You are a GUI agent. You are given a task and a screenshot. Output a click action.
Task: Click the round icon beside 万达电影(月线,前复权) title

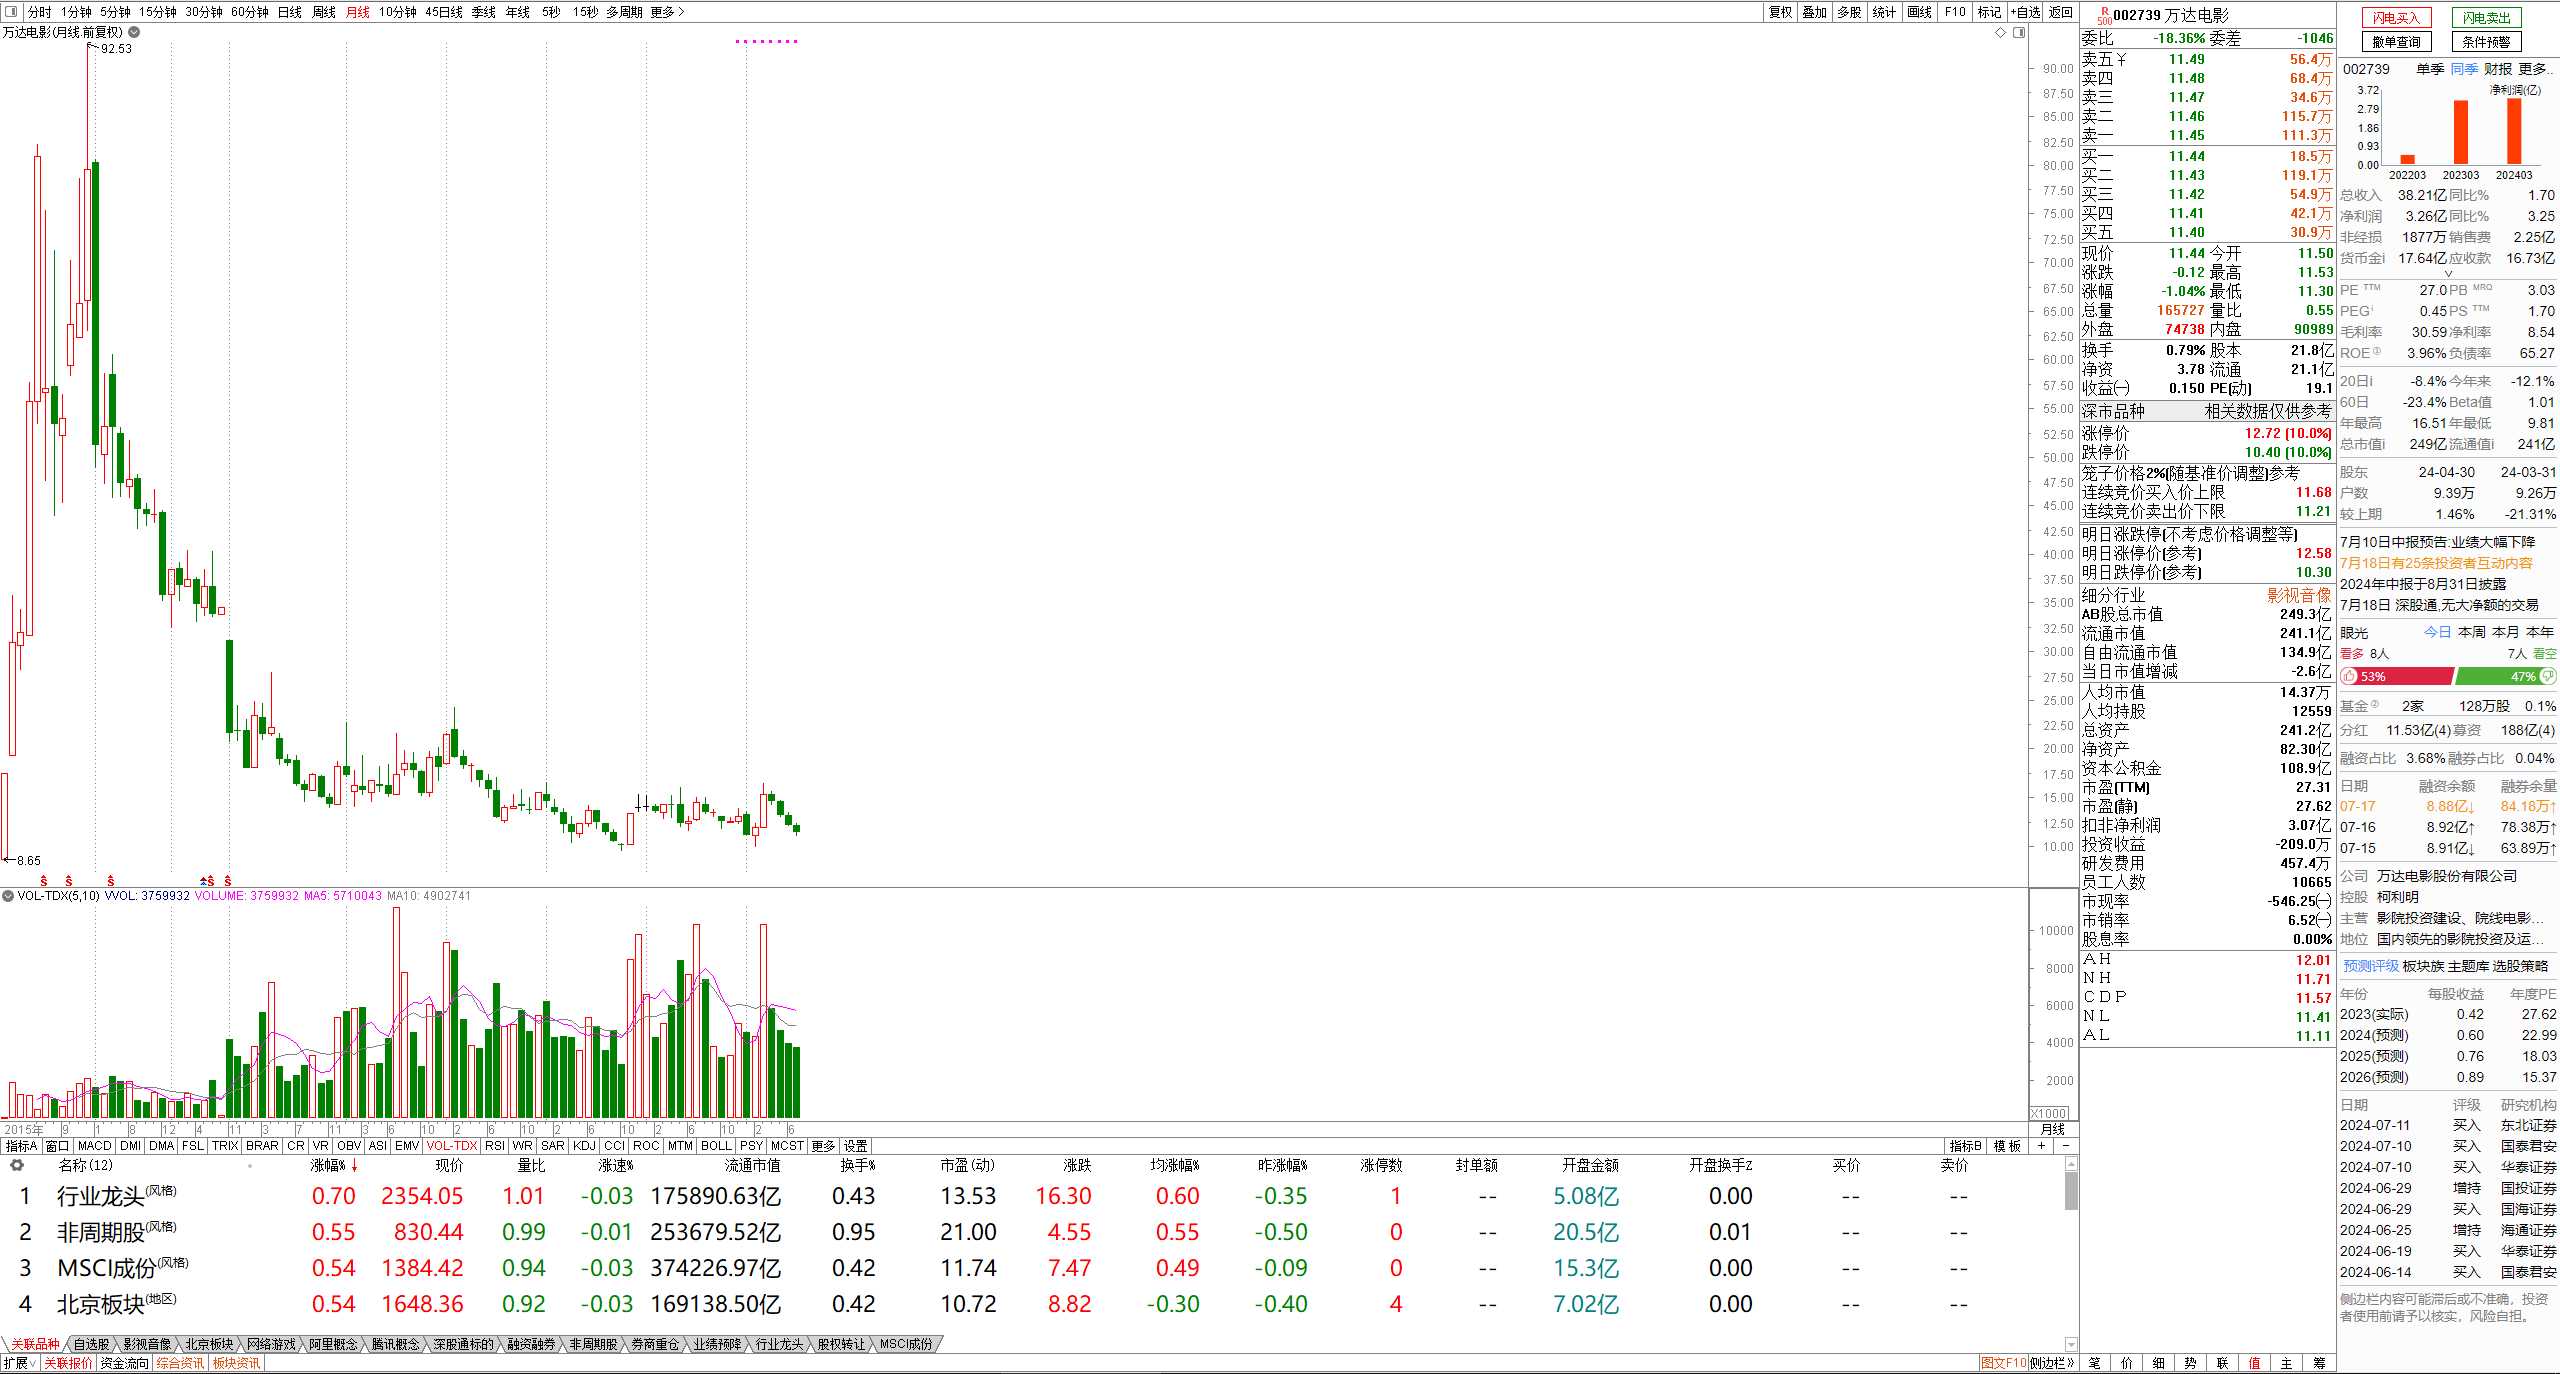(x=134, y=32)
